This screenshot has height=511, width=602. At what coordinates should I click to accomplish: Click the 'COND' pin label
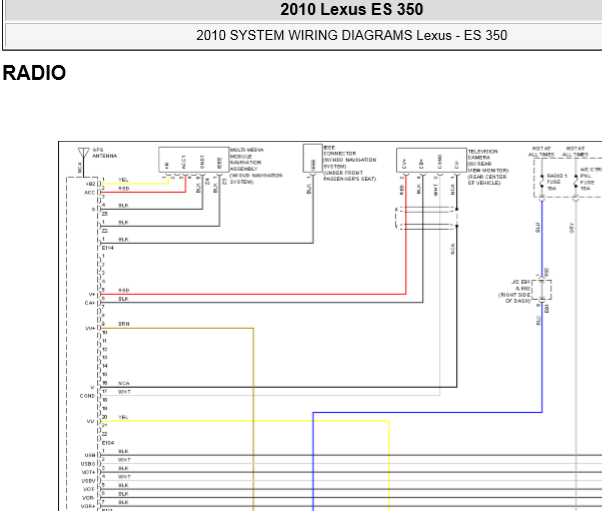(87, 396)
